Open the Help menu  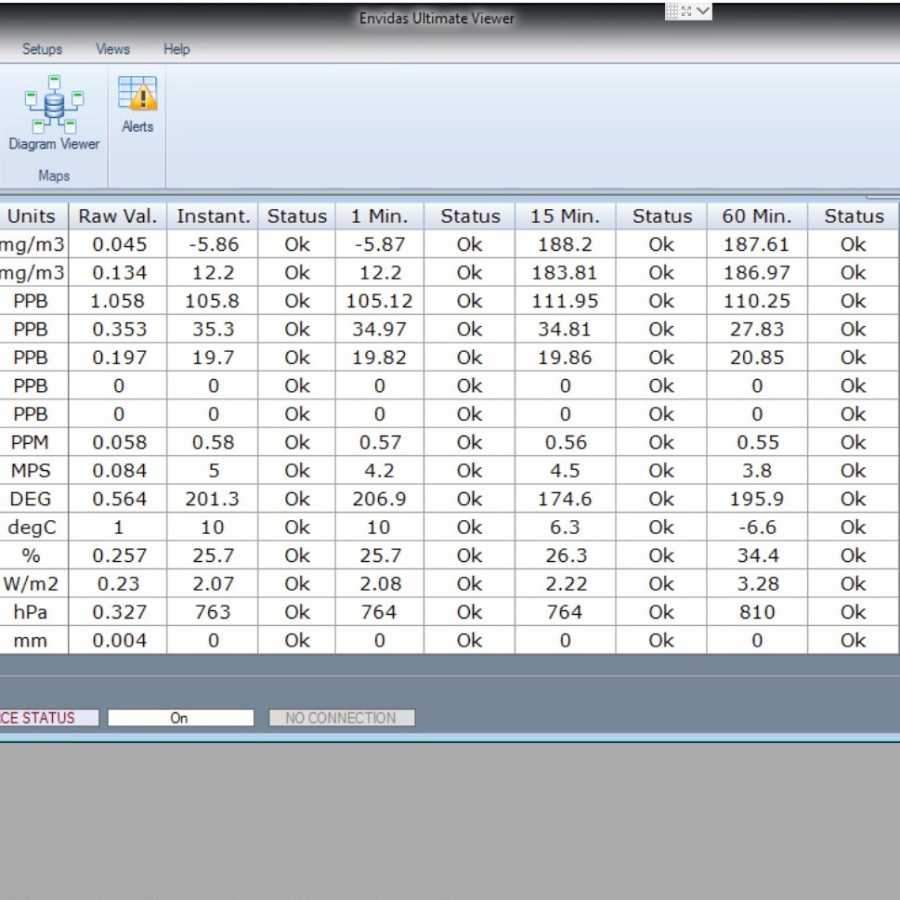pyautogui.click(x=177, y=49)
